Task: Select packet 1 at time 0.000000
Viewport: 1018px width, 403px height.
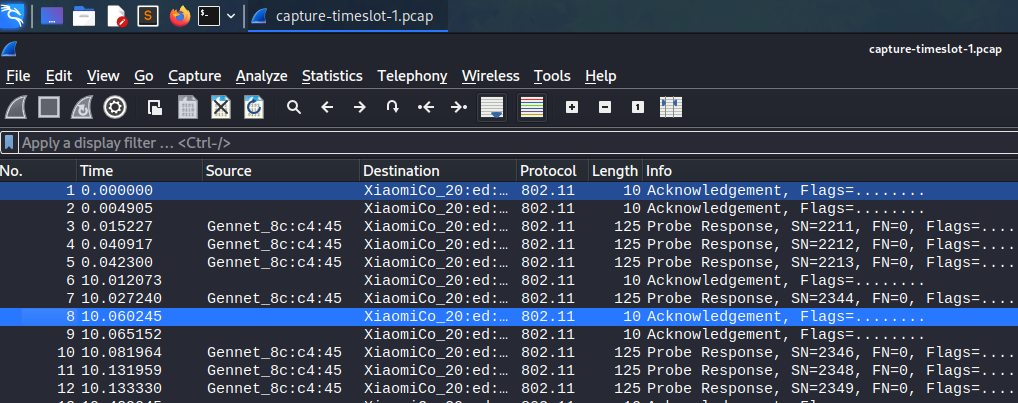Action: click(509, 191)
